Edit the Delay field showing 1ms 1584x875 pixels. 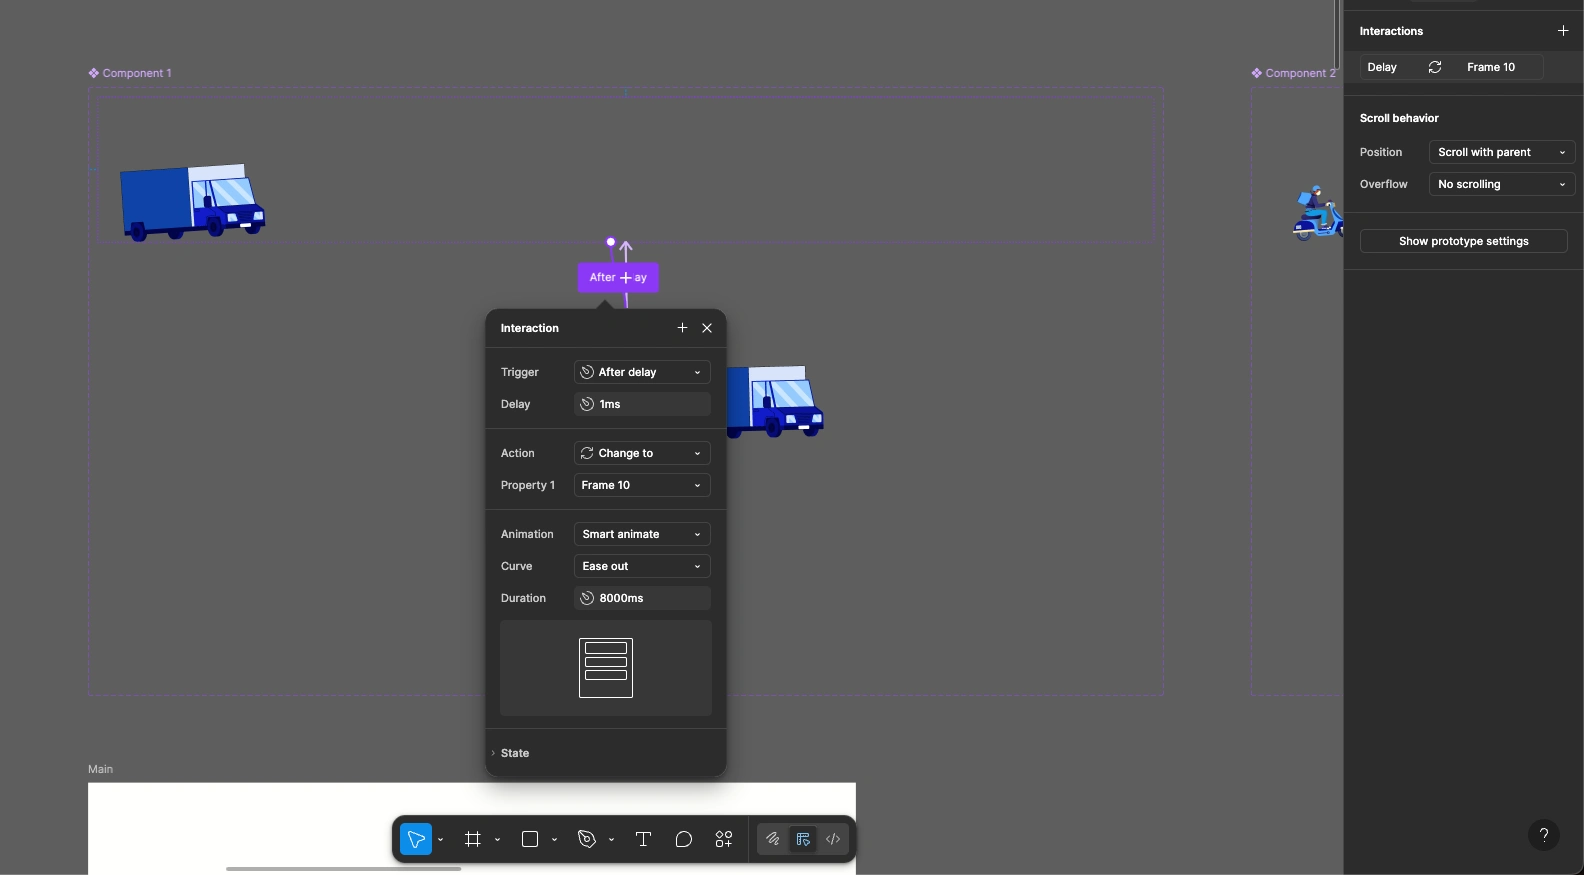(x=642, y=404)
